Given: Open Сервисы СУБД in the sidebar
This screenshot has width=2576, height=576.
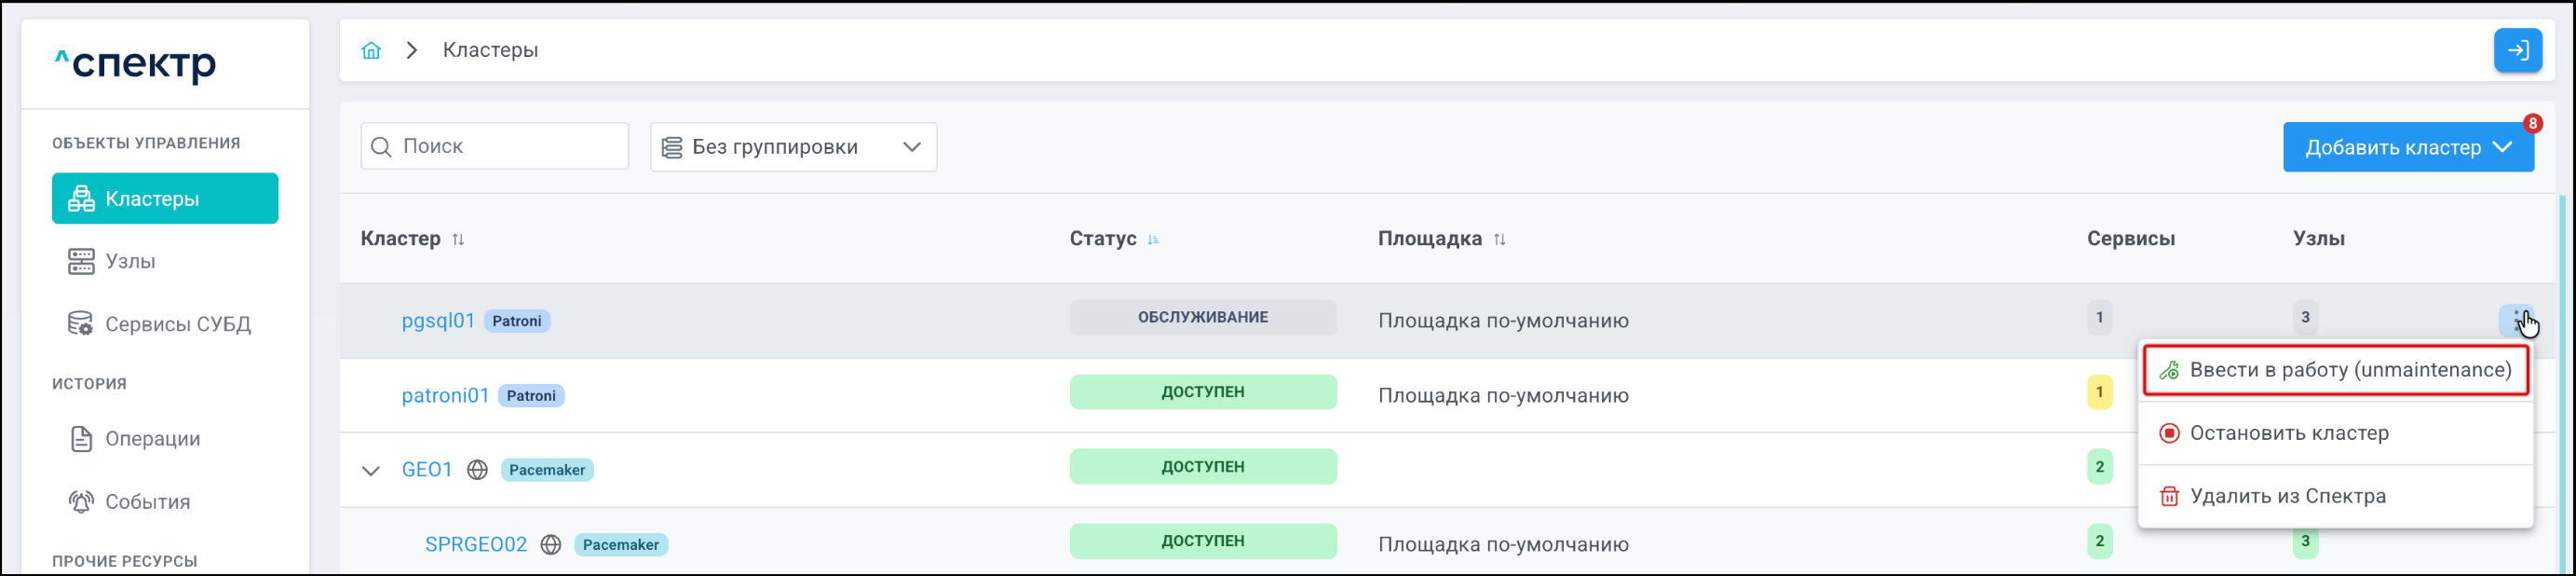Looking at the screenshot, I should 177,324.
